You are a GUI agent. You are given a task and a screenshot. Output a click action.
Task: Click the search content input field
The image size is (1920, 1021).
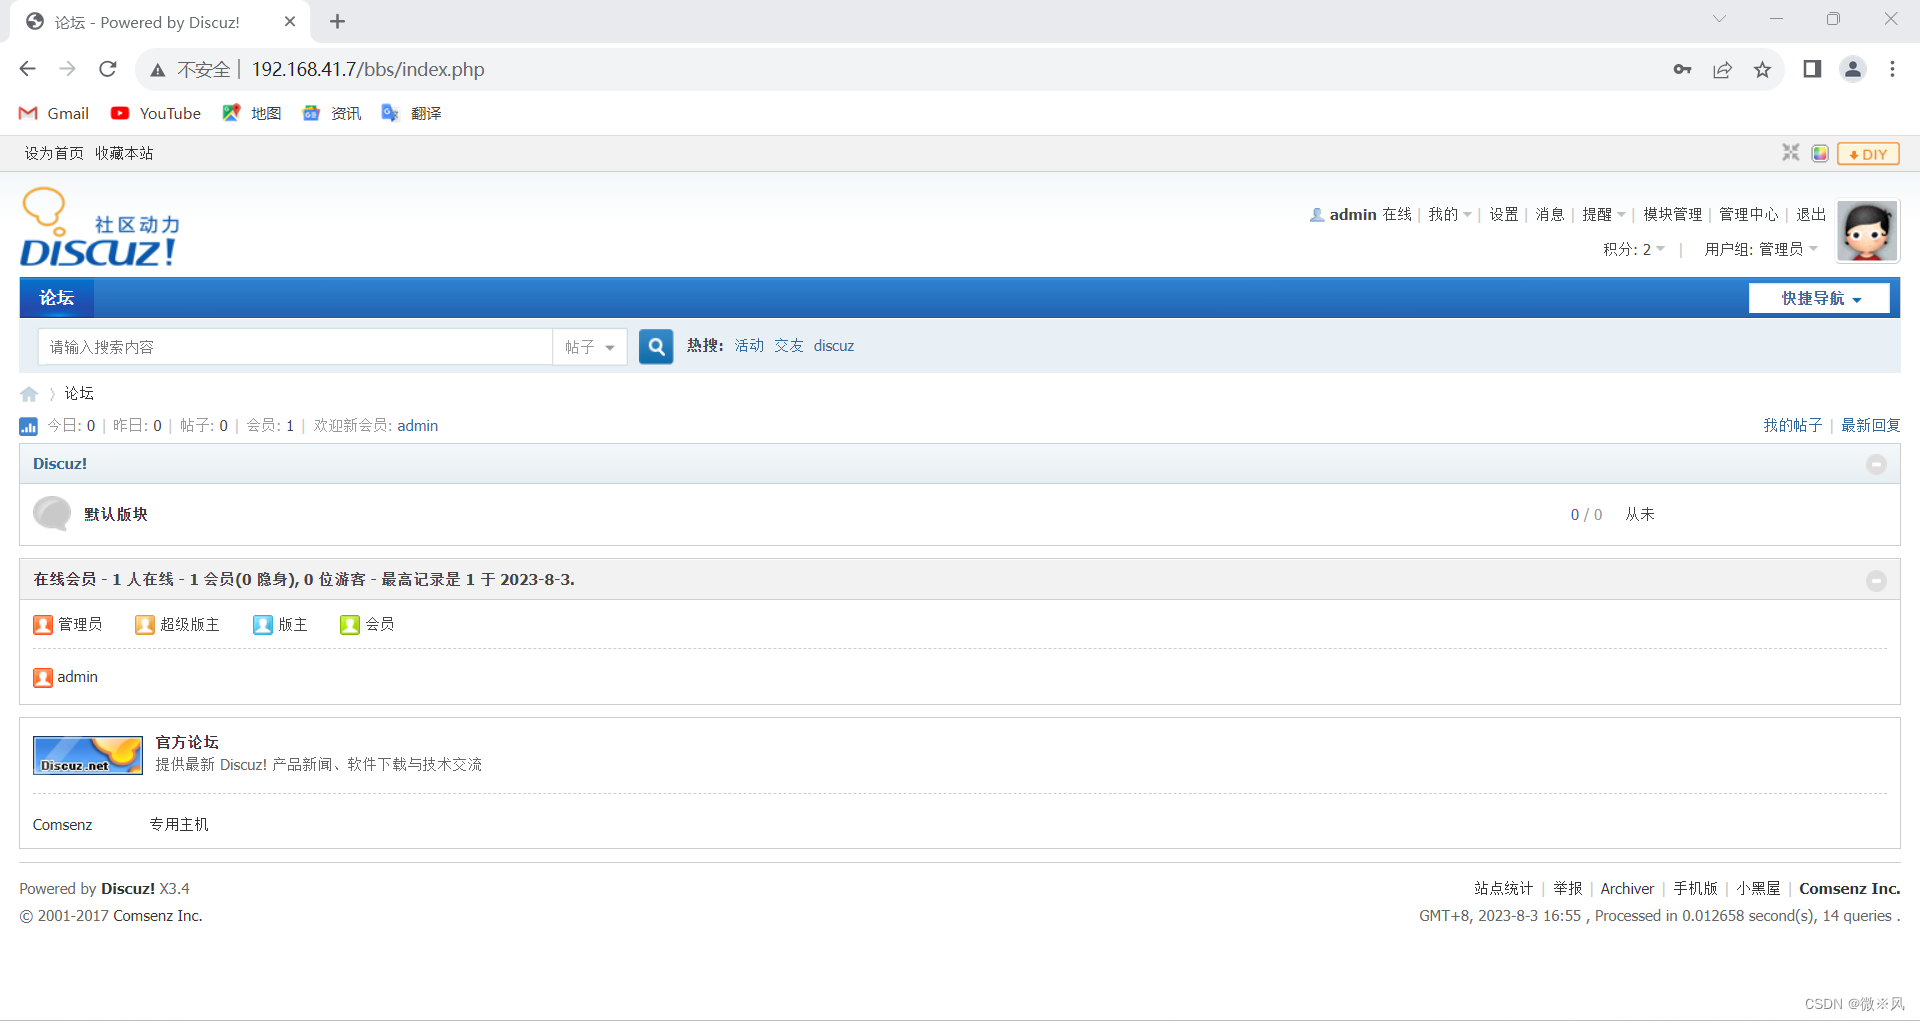pyautogui.click(x=295, y=347)
